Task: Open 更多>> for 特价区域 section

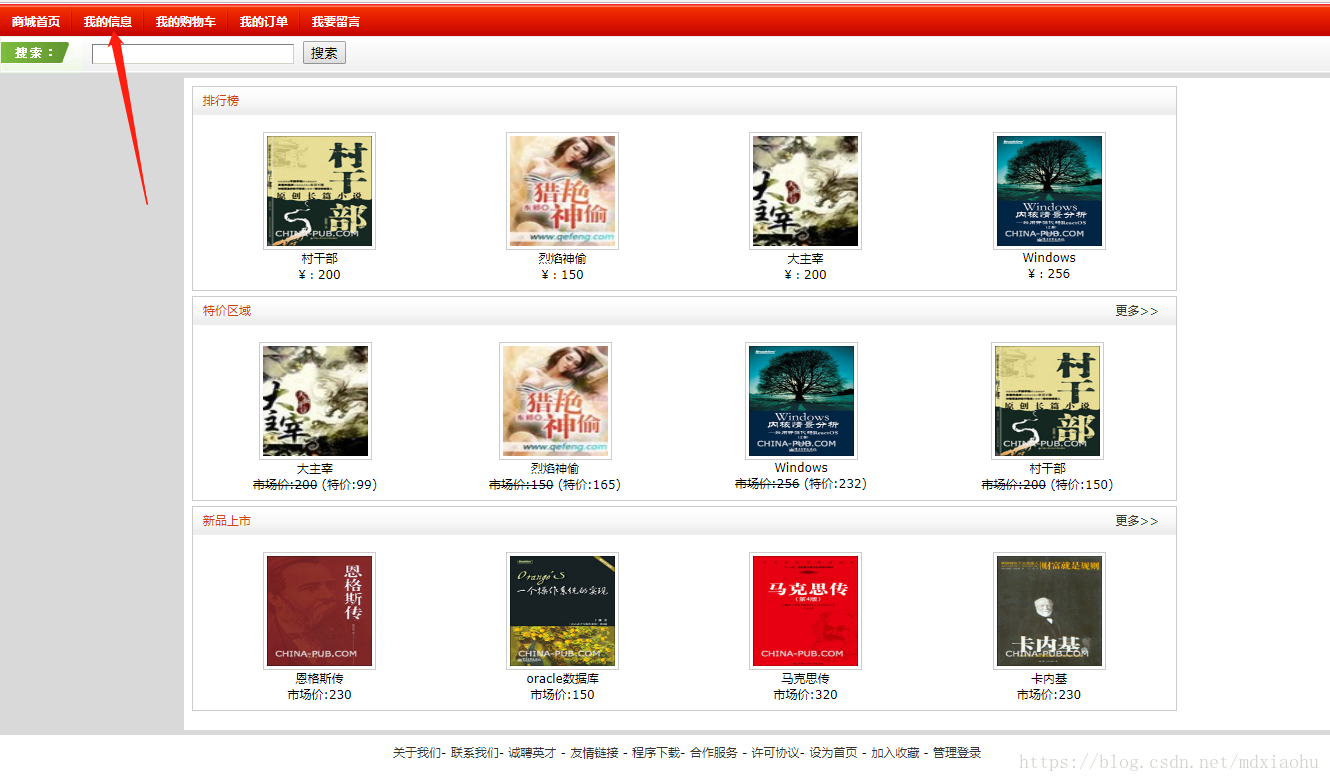Action: pyautogui.click(x=1137, y=311)
